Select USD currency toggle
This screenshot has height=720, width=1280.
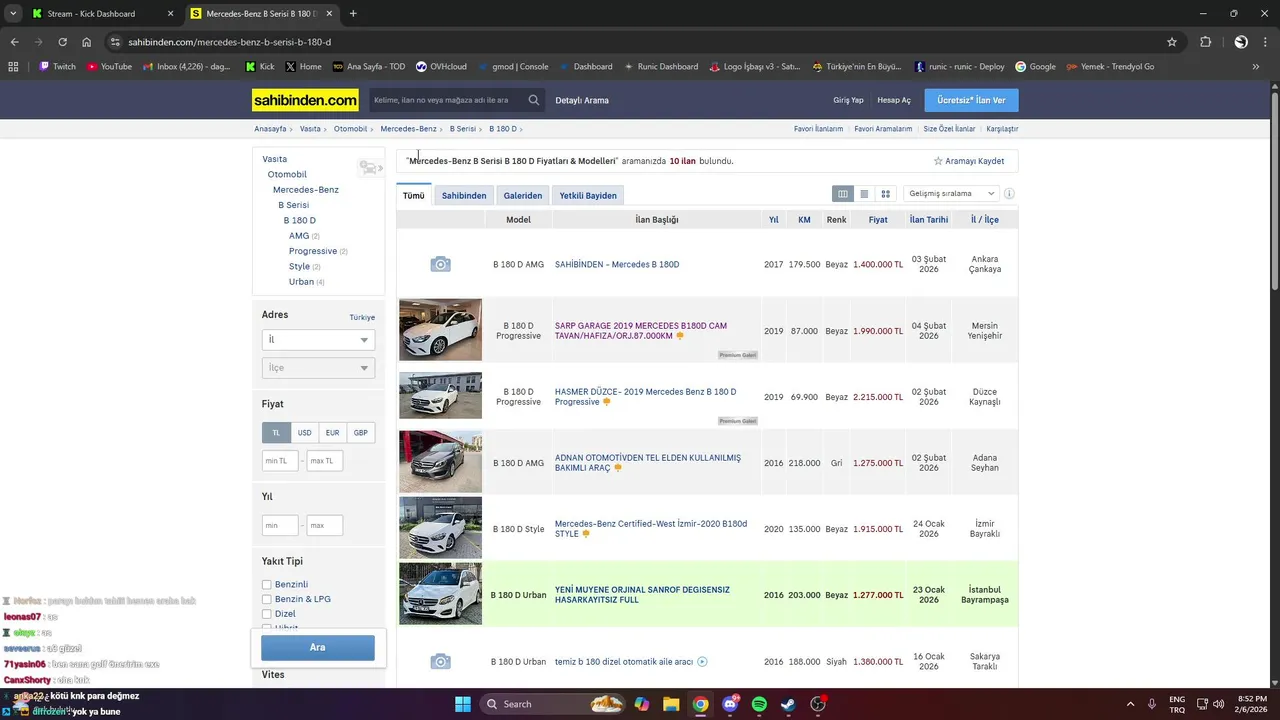click(304, 433)
